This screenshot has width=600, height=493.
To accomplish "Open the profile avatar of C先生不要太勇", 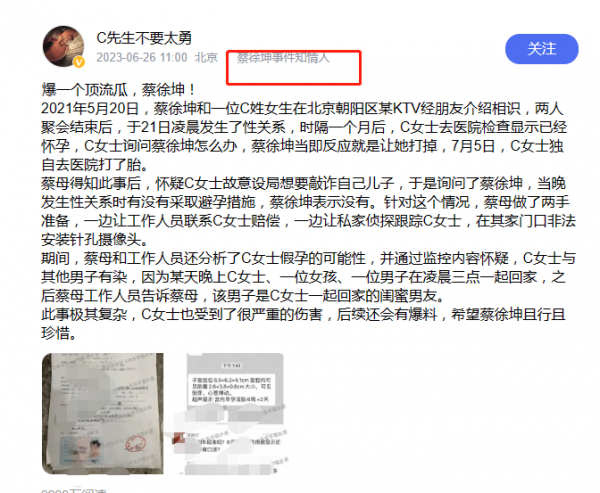I will click(64, 46).
